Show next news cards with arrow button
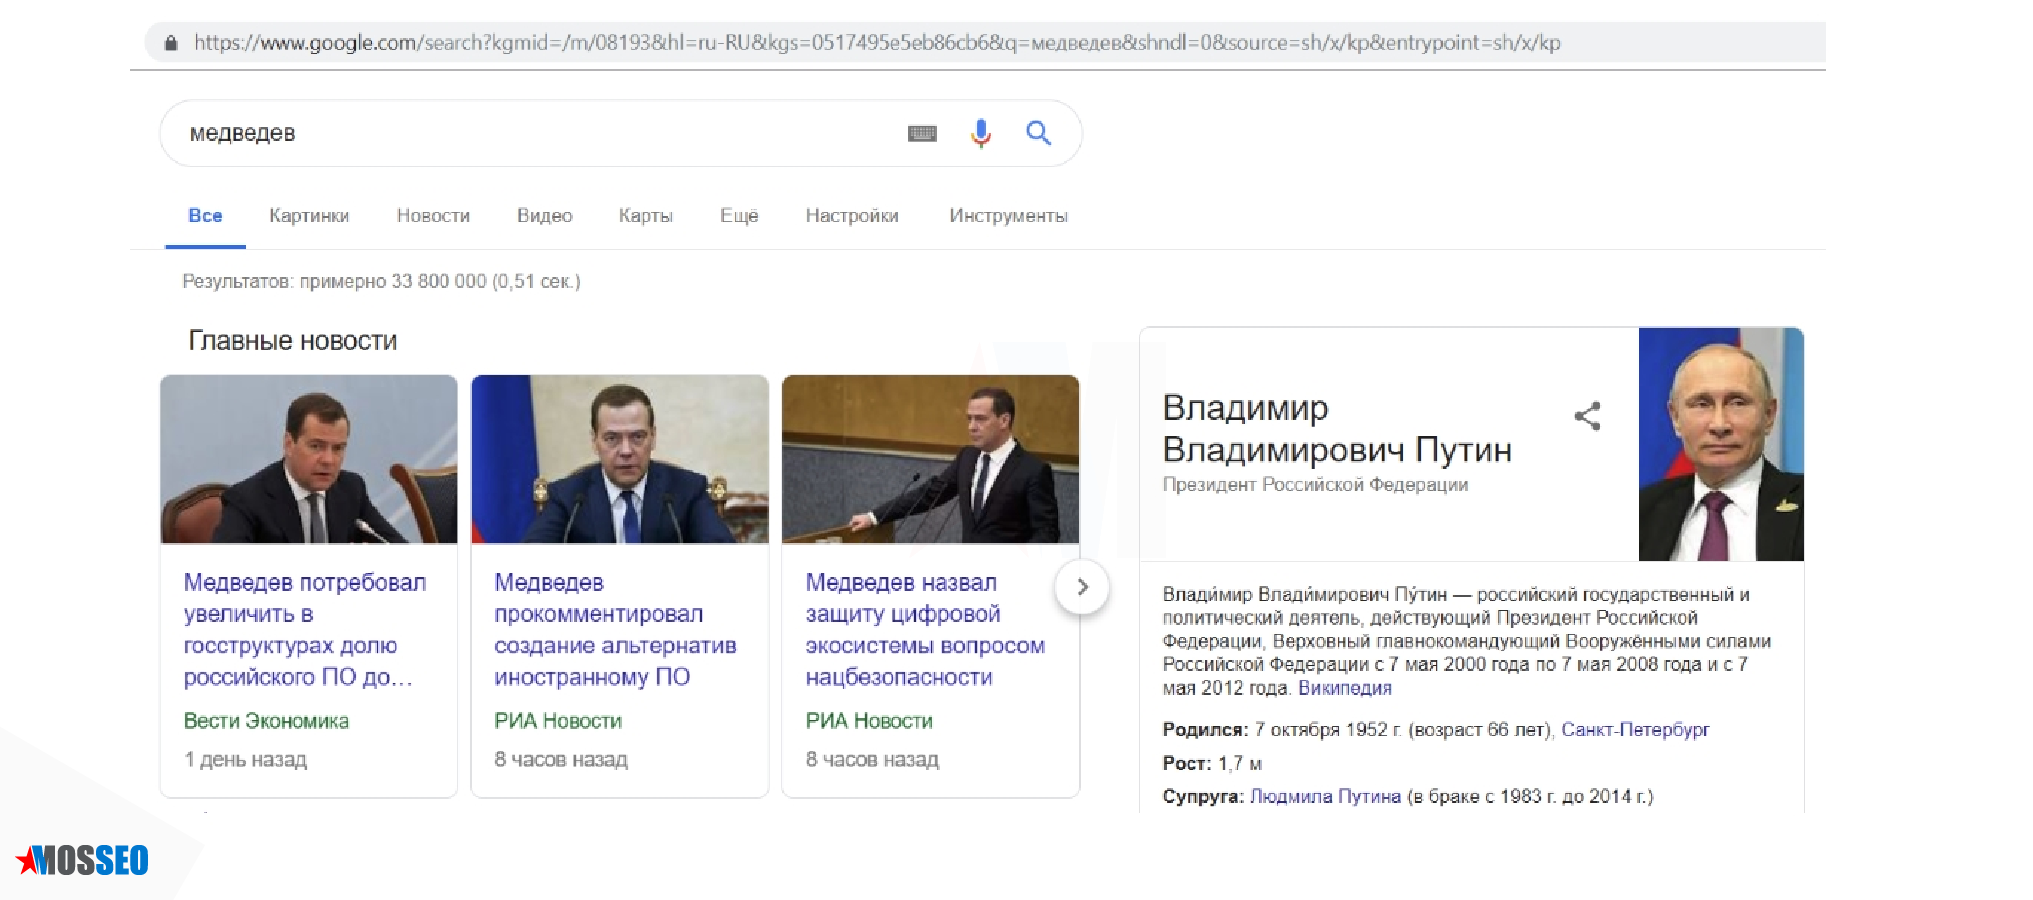 tap(1082, 587)
